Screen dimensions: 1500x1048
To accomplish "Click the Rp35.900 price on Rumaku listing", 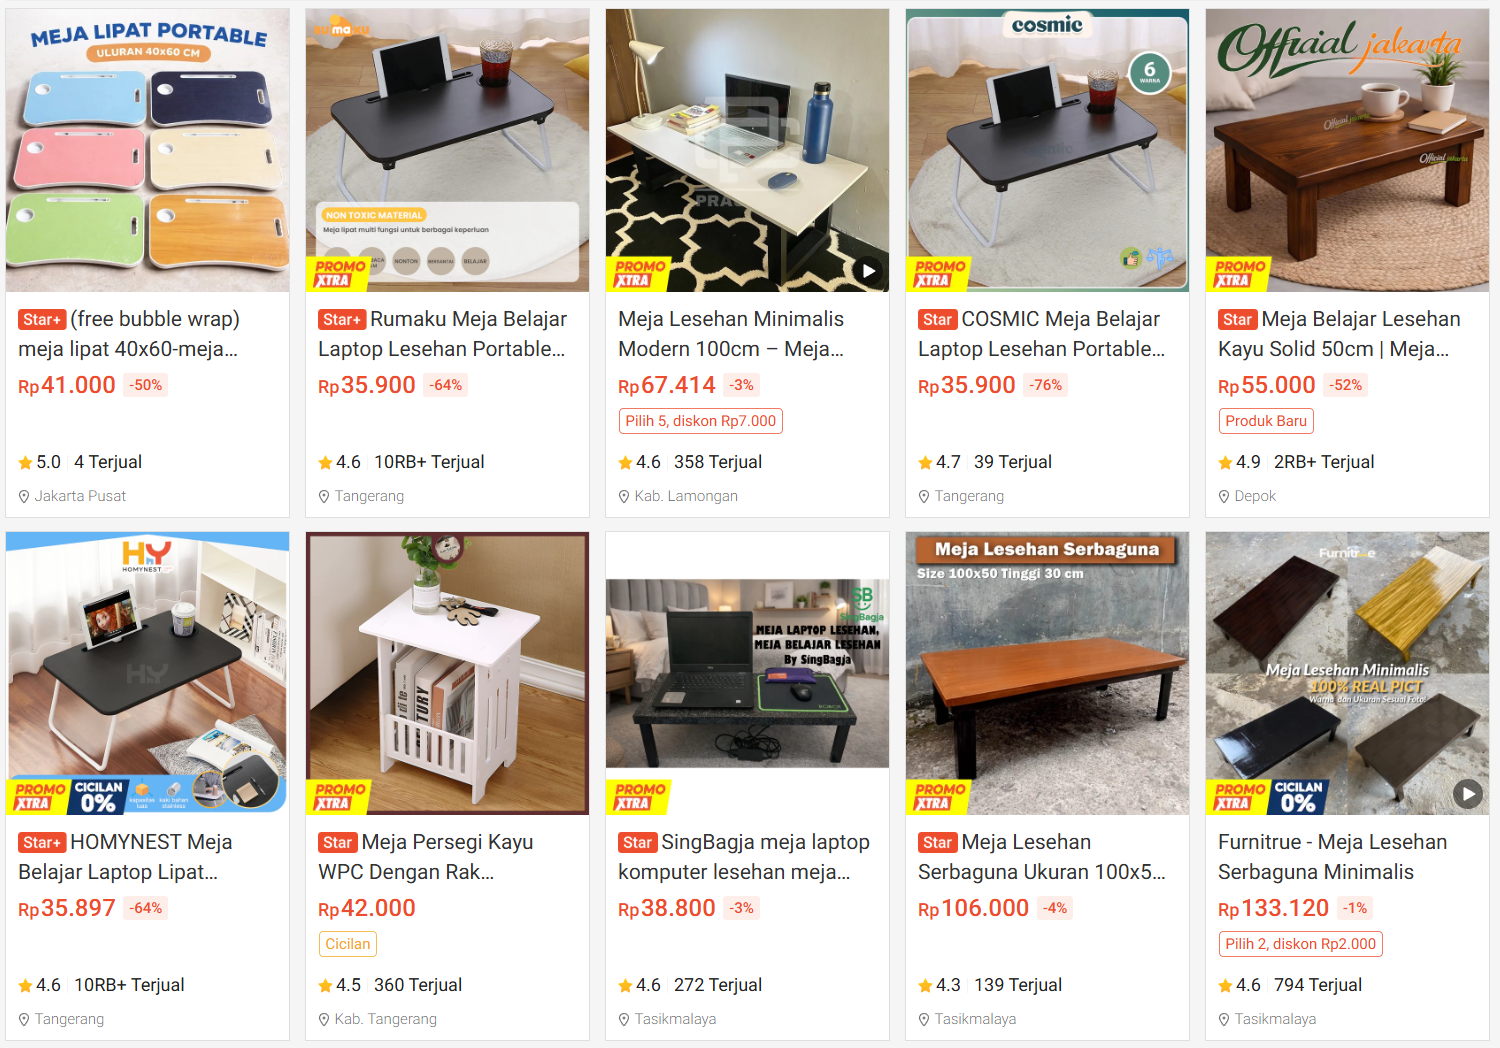I will [x=366, y=385].
